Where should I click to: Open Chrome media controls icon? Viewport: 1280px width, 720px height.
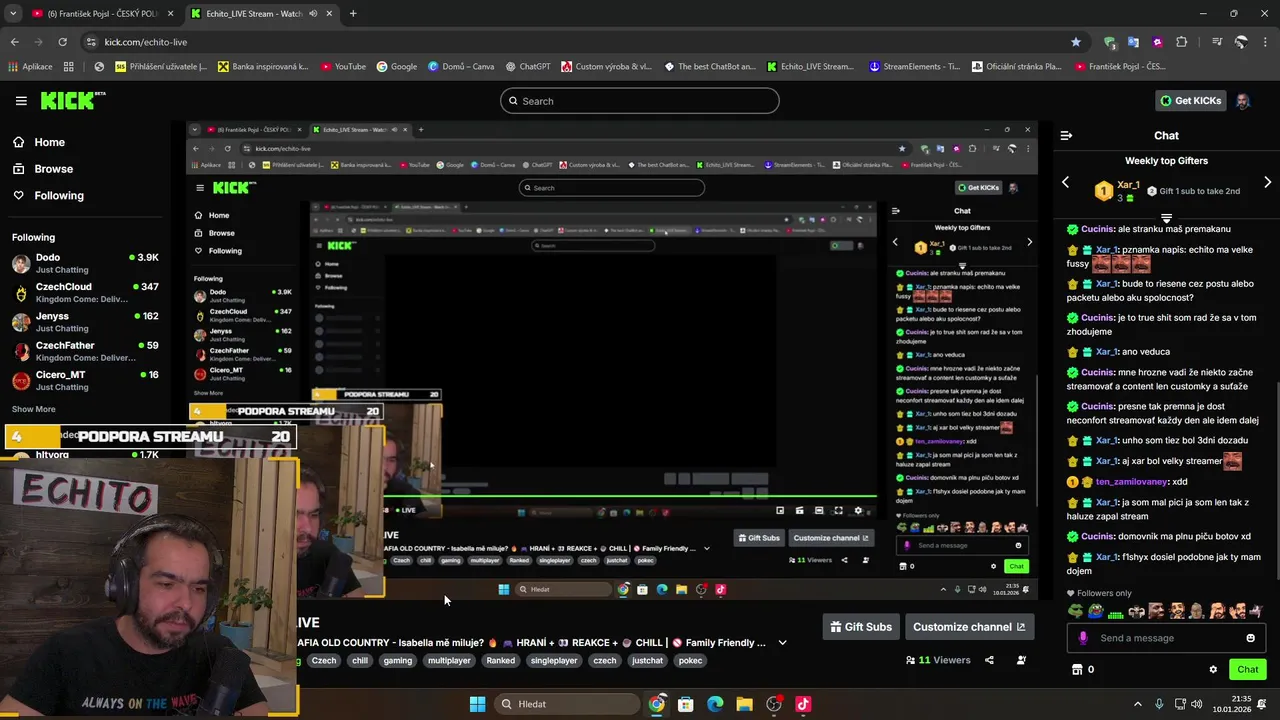(x=1217, y=42)
